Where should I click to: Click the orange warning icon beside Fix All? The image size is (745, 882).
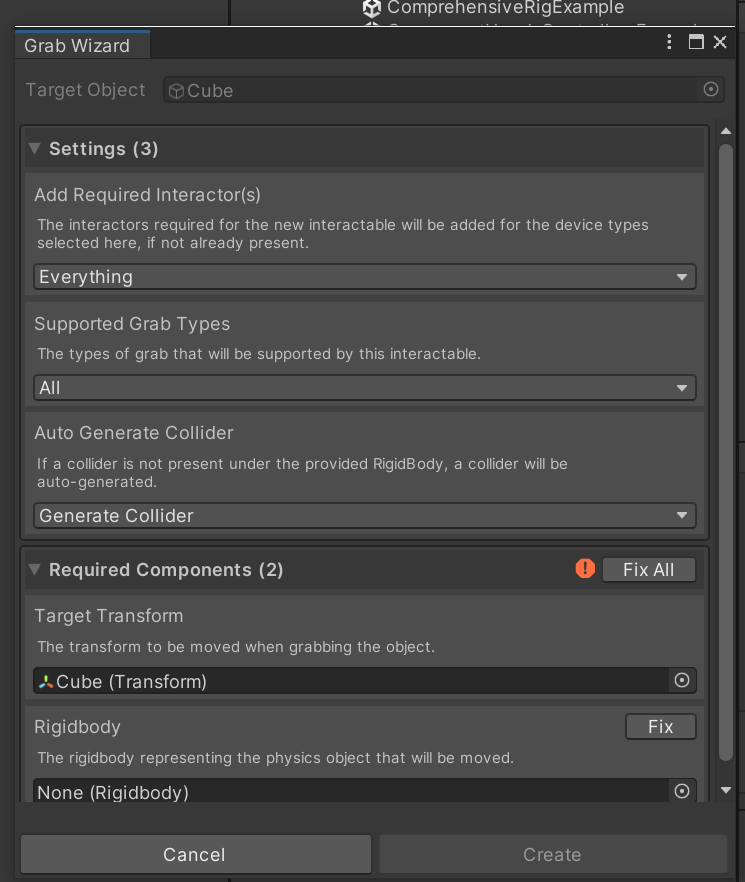pos(585,569)
